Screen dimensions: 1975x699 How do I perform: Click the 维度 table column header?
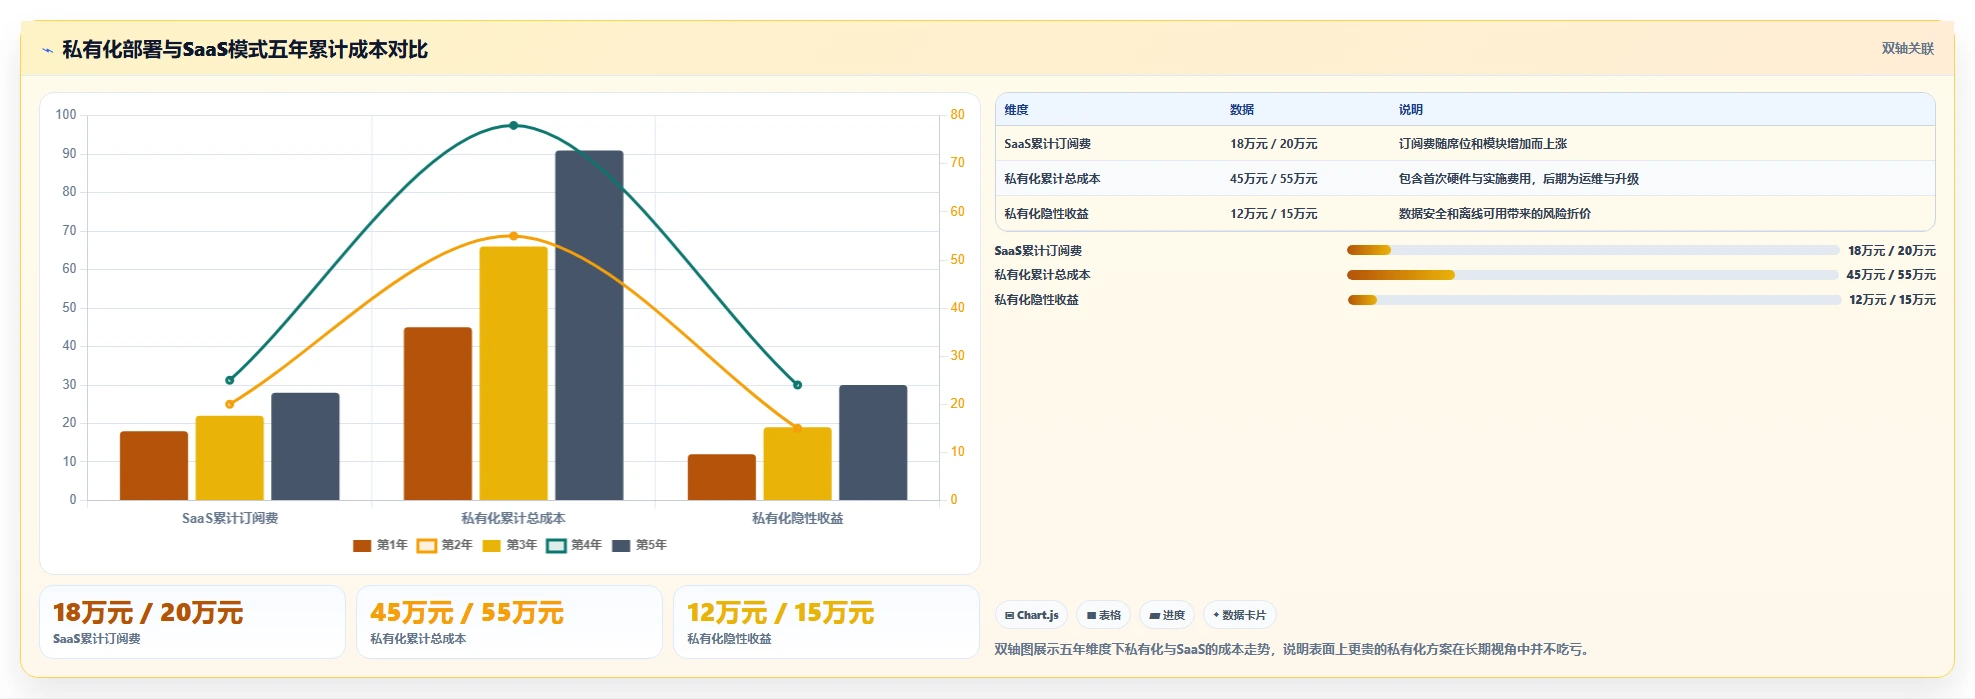pos(1016,110)
